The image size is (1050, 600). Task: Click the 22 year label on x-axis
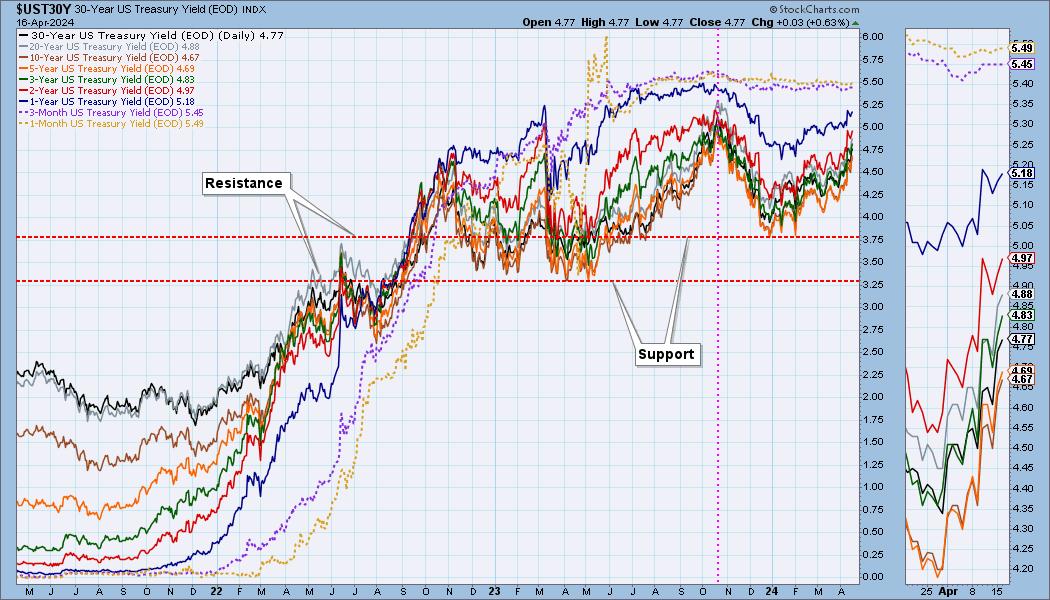click(216, 591)
